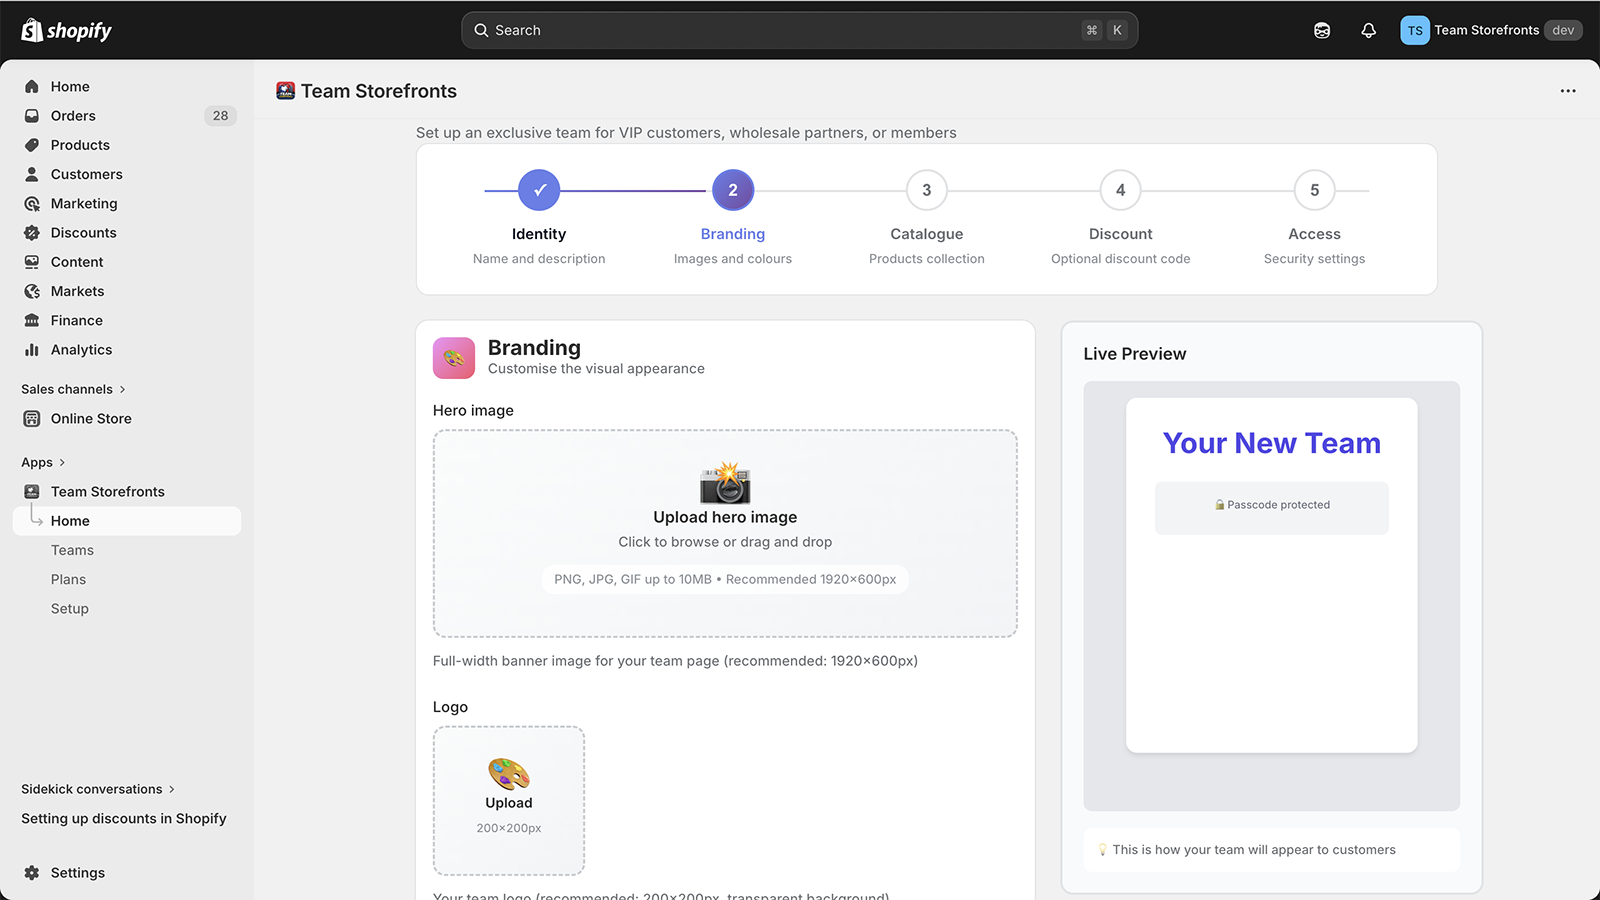Viewport: 1600px width, 900px height.
Task: Click the Shopify logo in top bar
Action: [66, 30]
